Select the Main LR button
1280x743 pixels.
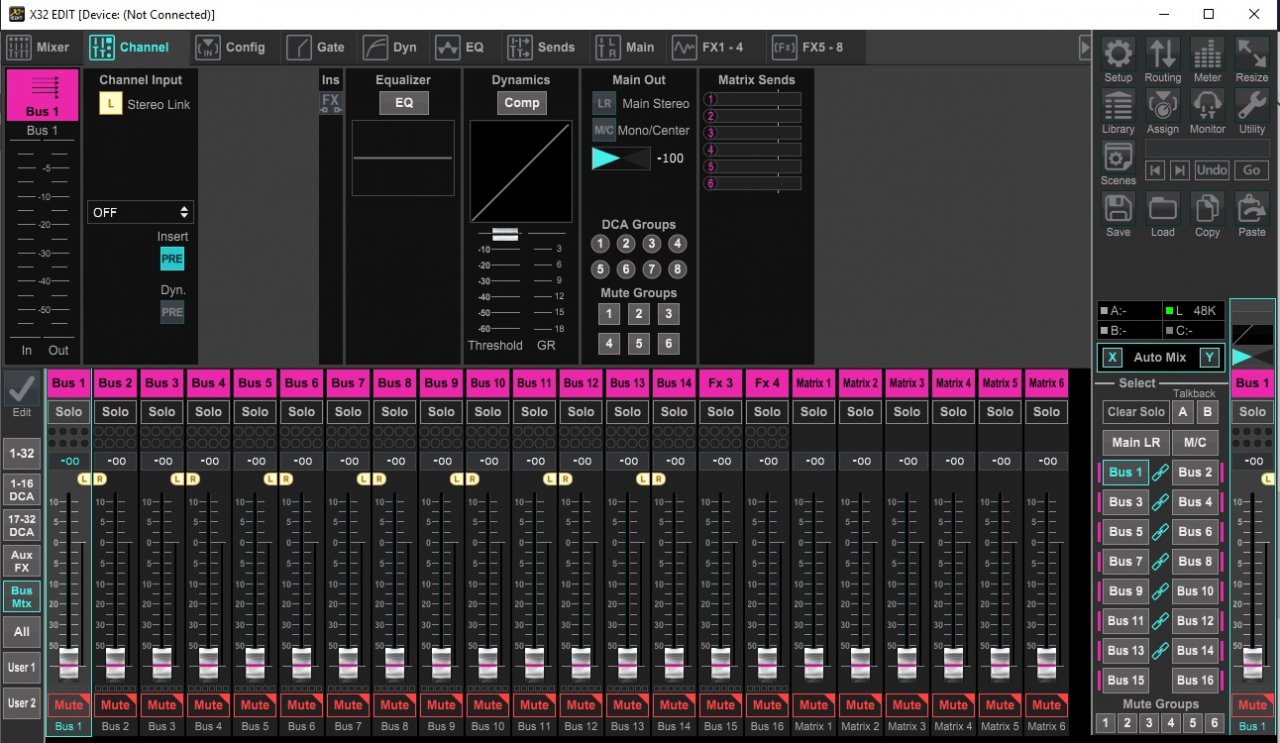[1137, 442]
